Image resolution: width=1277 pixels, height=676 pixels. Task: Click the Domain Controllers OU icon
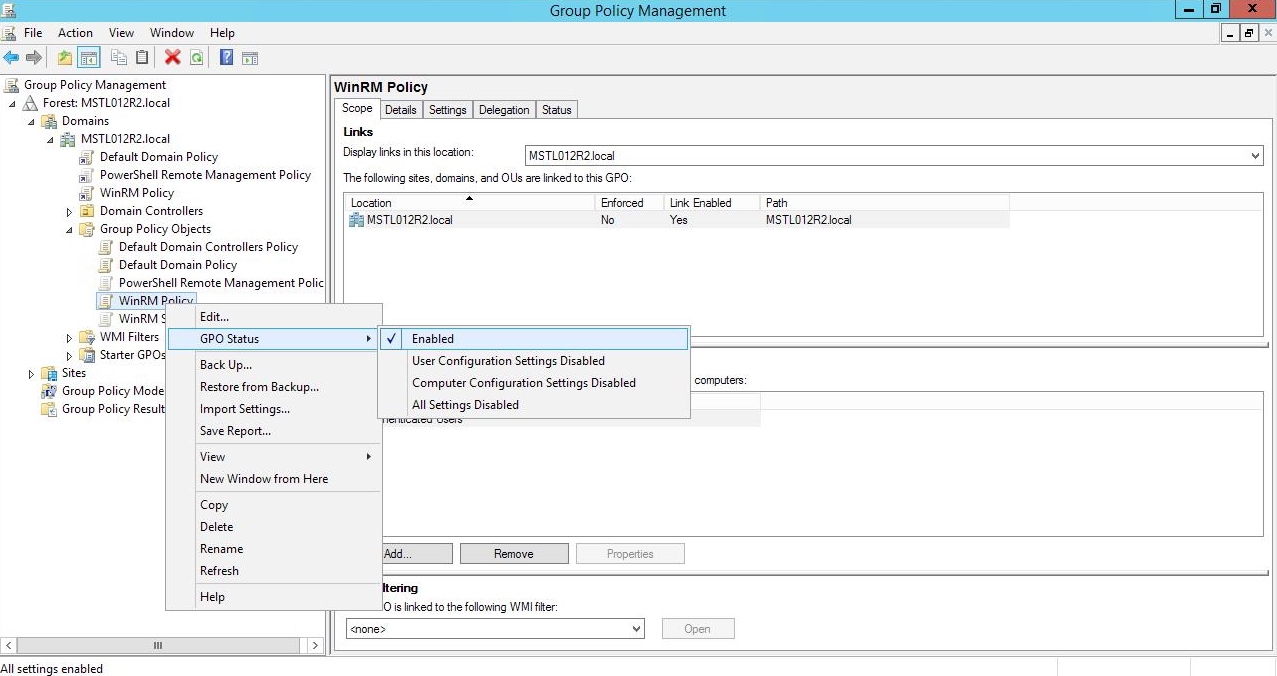87,211
